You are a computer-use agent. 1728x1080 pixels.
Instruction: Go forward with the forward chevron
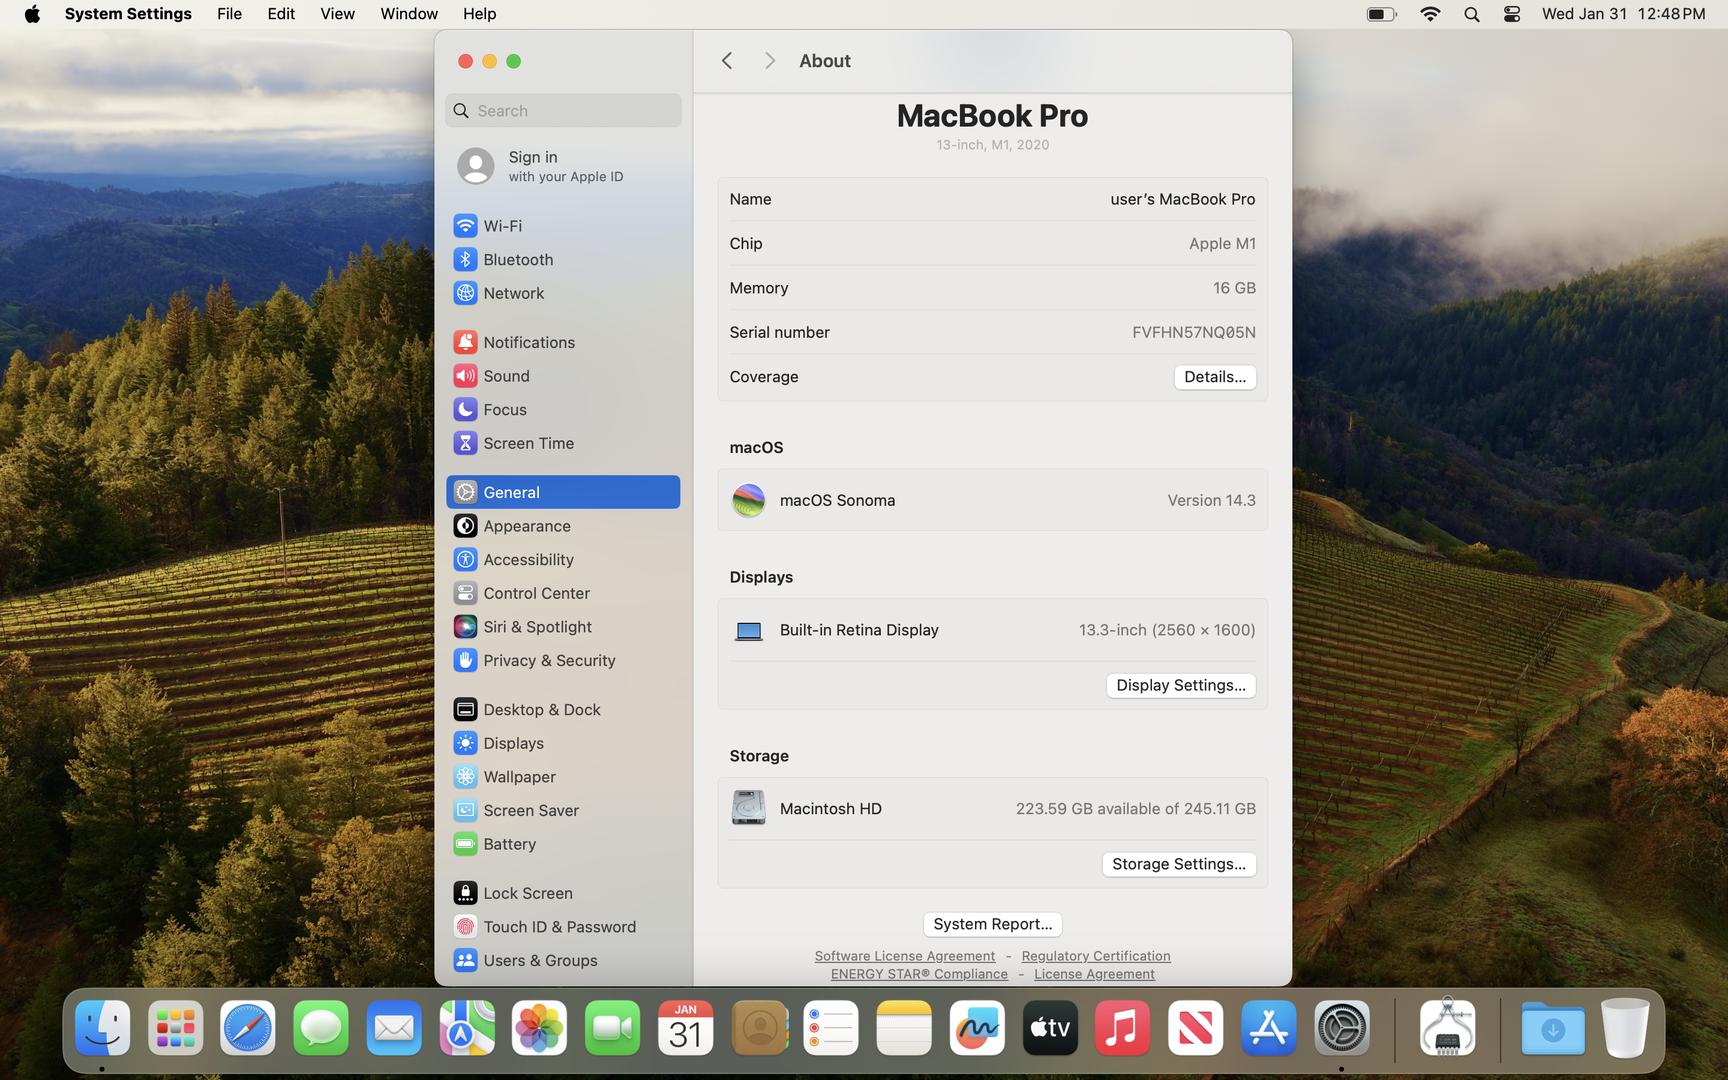point(769,61)
